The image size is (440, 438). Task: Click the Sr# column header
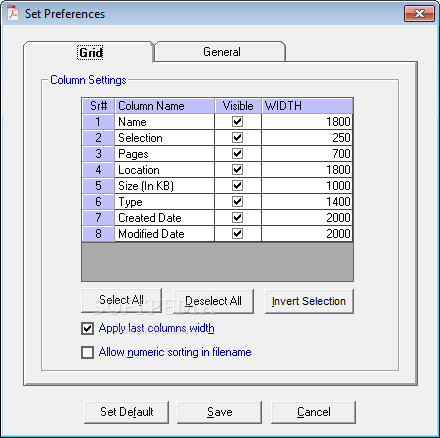(98, 106)
